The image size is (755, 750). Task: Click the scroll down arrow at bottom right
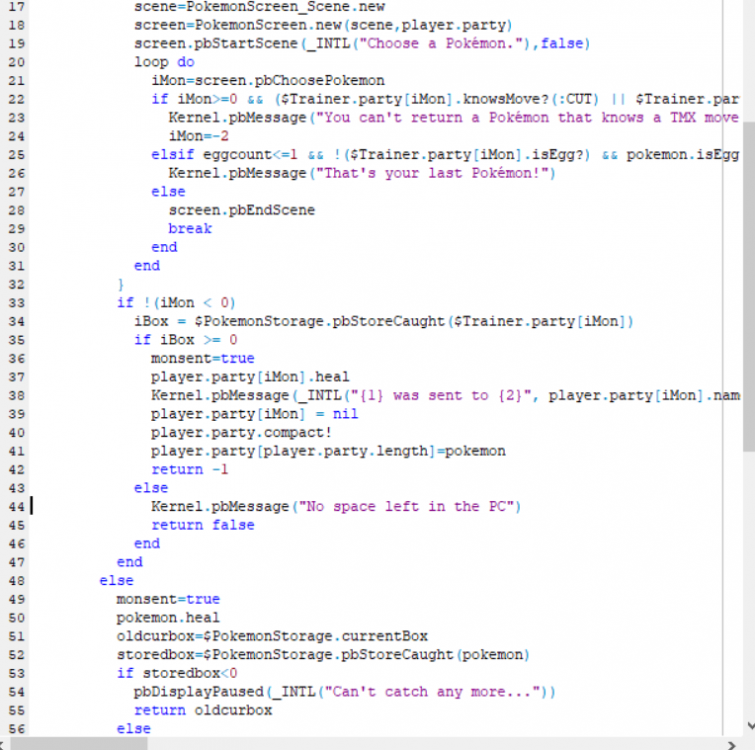(750, 725)
